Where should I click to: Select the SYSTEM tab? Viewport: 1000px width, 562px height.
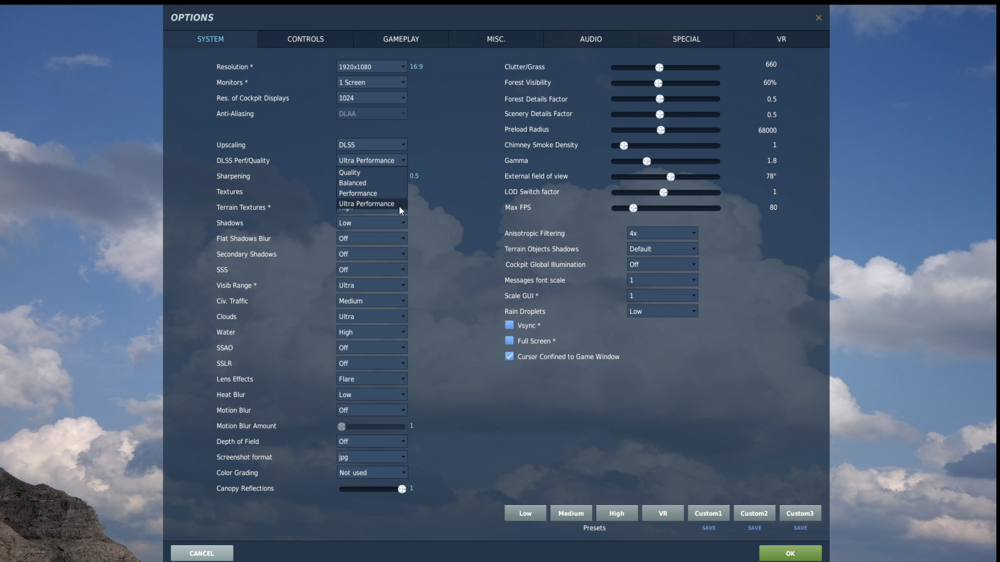210,39
